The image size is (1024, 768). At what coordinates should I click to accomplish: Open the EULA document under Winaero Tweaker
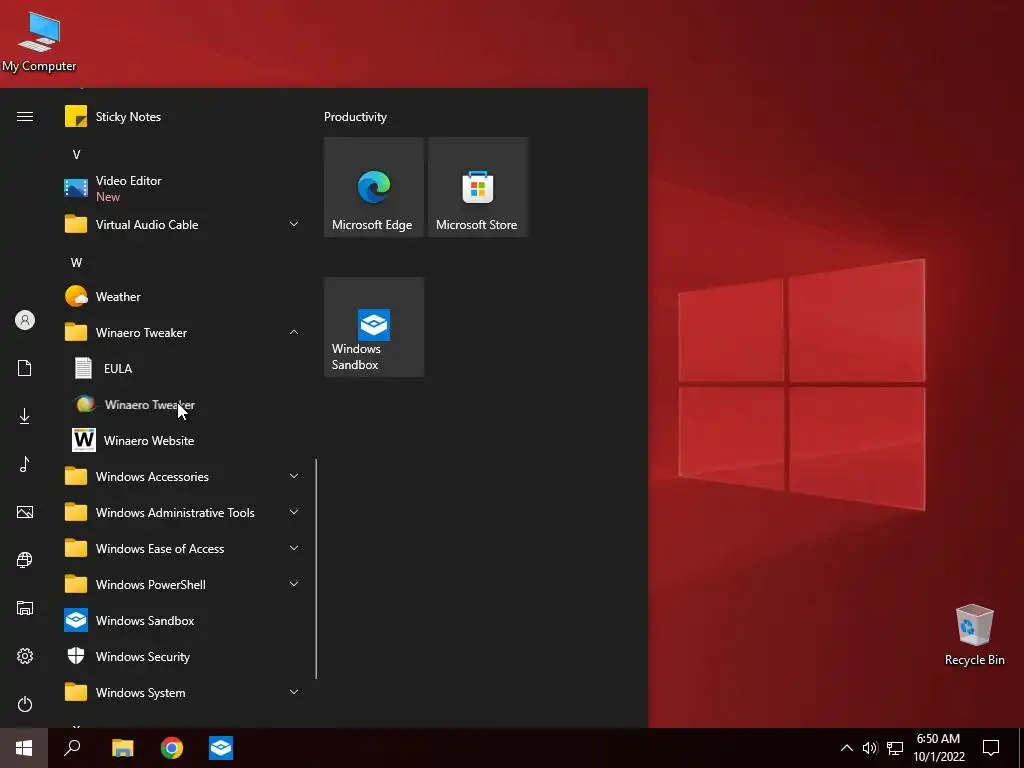coord(183,368)
